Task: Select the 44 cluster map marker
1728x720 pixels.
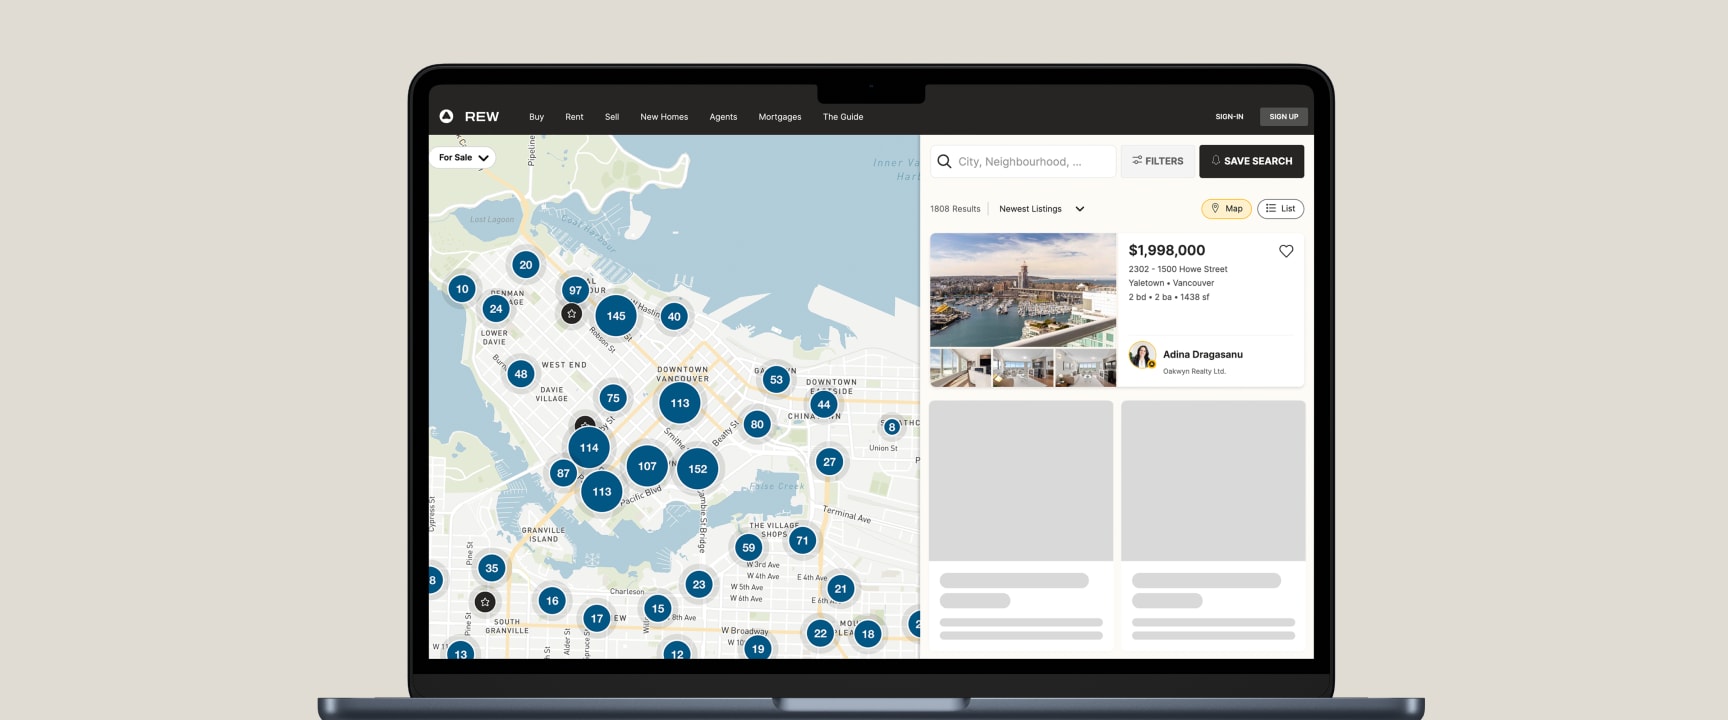Action: 823,405
